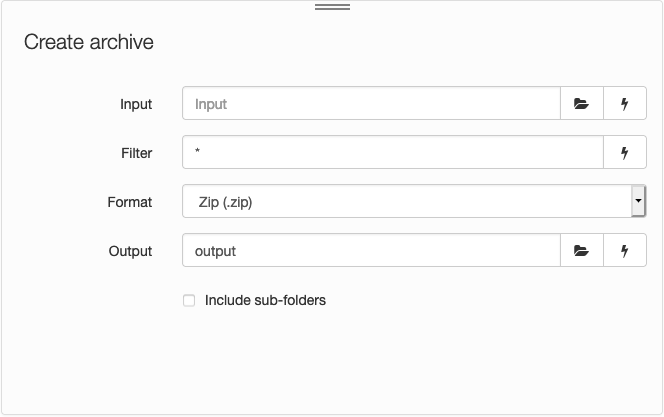Click the Format dropdown arrow button
The width and height of the screenshot is (664, 417).
[x=638, y=201]
